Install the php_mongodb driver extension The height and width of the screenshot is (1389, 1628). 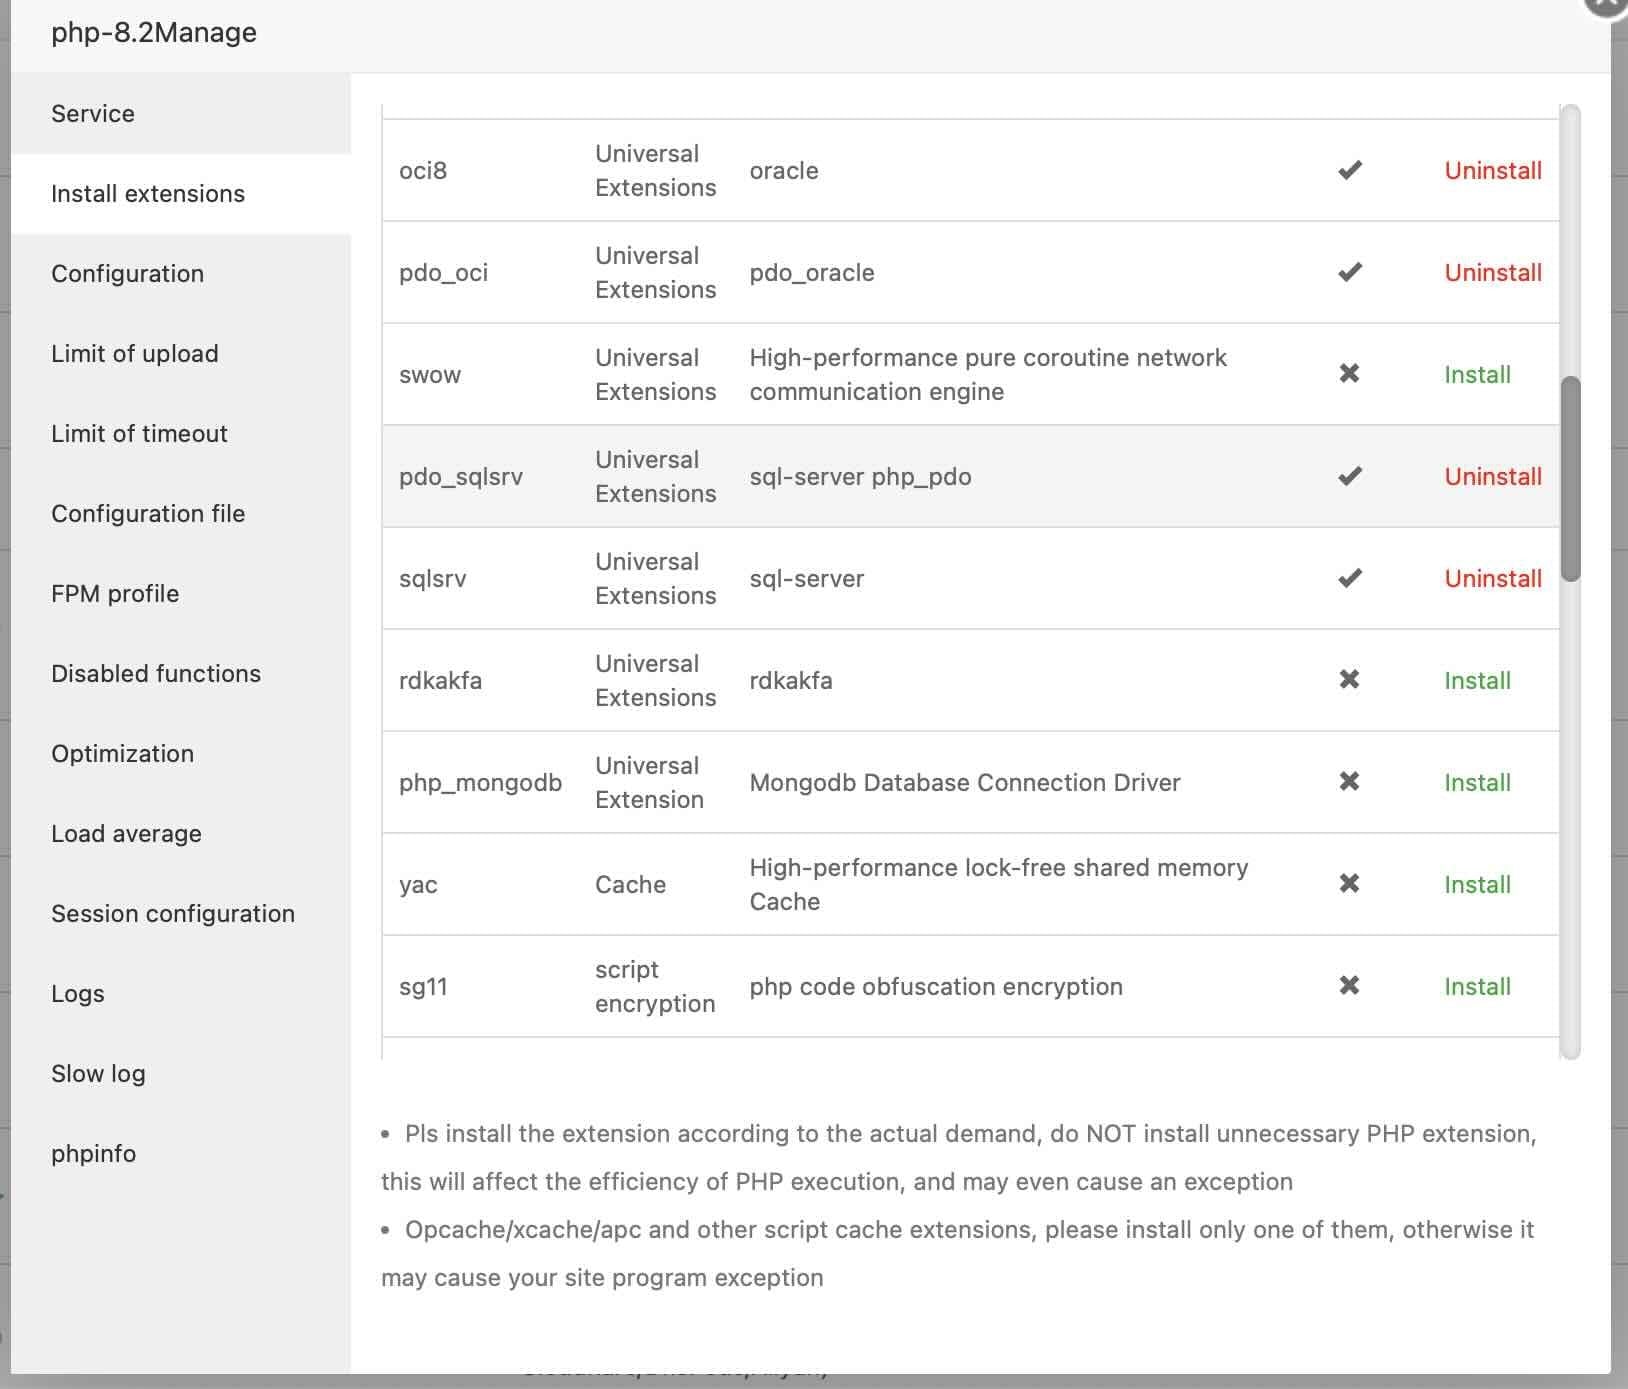(x=1476, y=783)
